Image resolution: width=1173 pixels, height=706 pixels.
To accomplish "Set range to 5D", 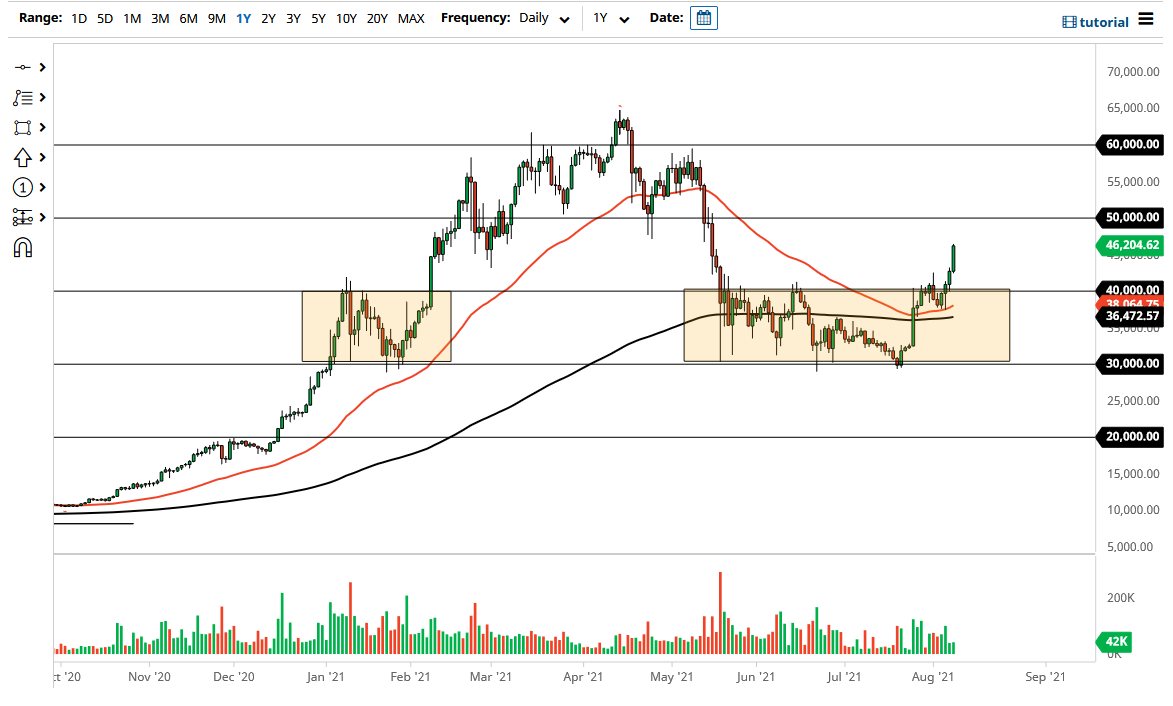I will [105, 19].
